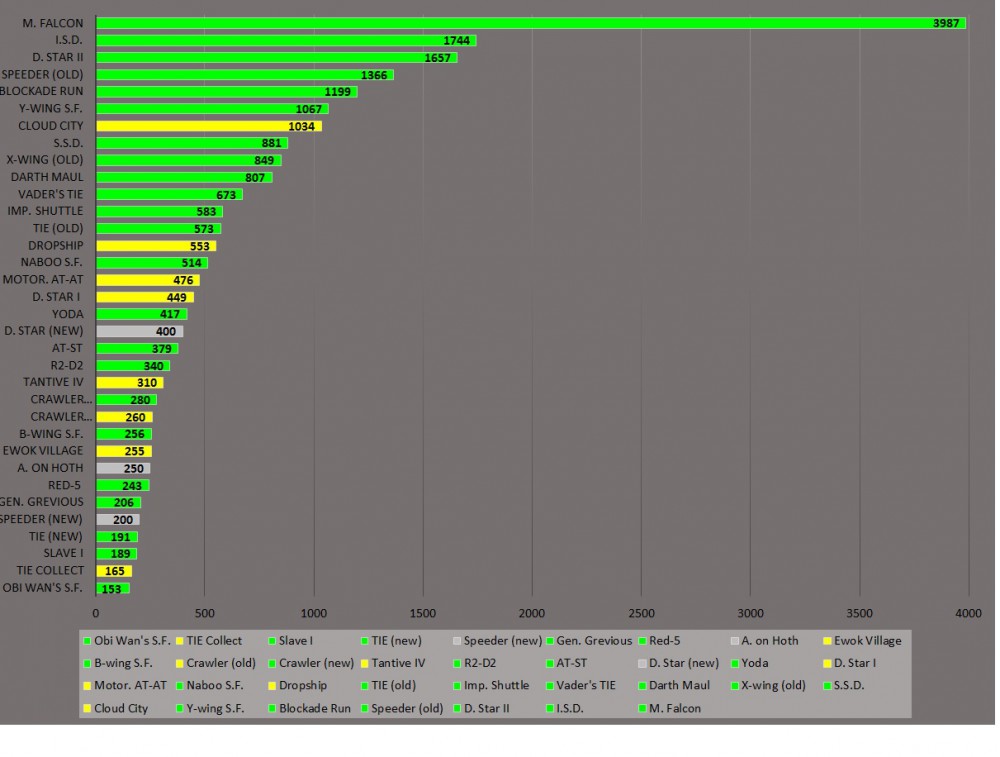Screen dimensions: 1000x757
Task: Select the Obi Wan's S.F. bar 153
Action: [x=112, y=588]
